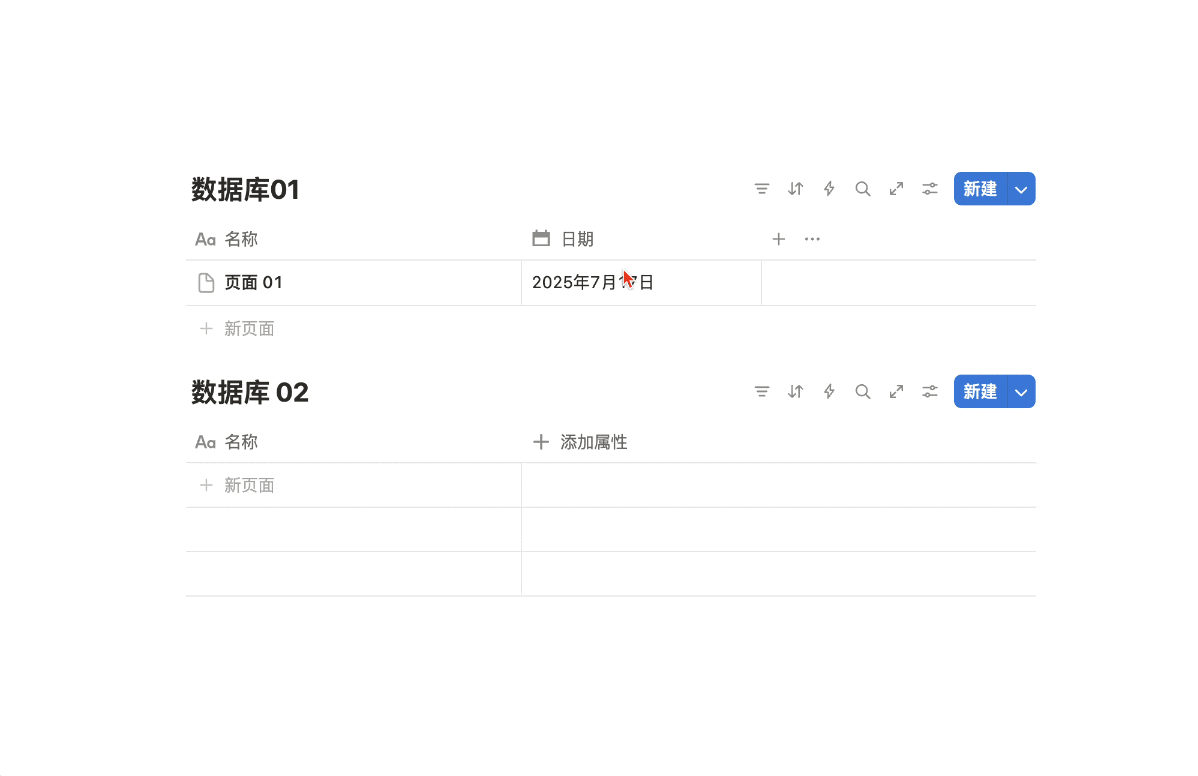Click the filter icon for 数据库 02
This screenshot has width=1198, height=776.
(762, 392)
